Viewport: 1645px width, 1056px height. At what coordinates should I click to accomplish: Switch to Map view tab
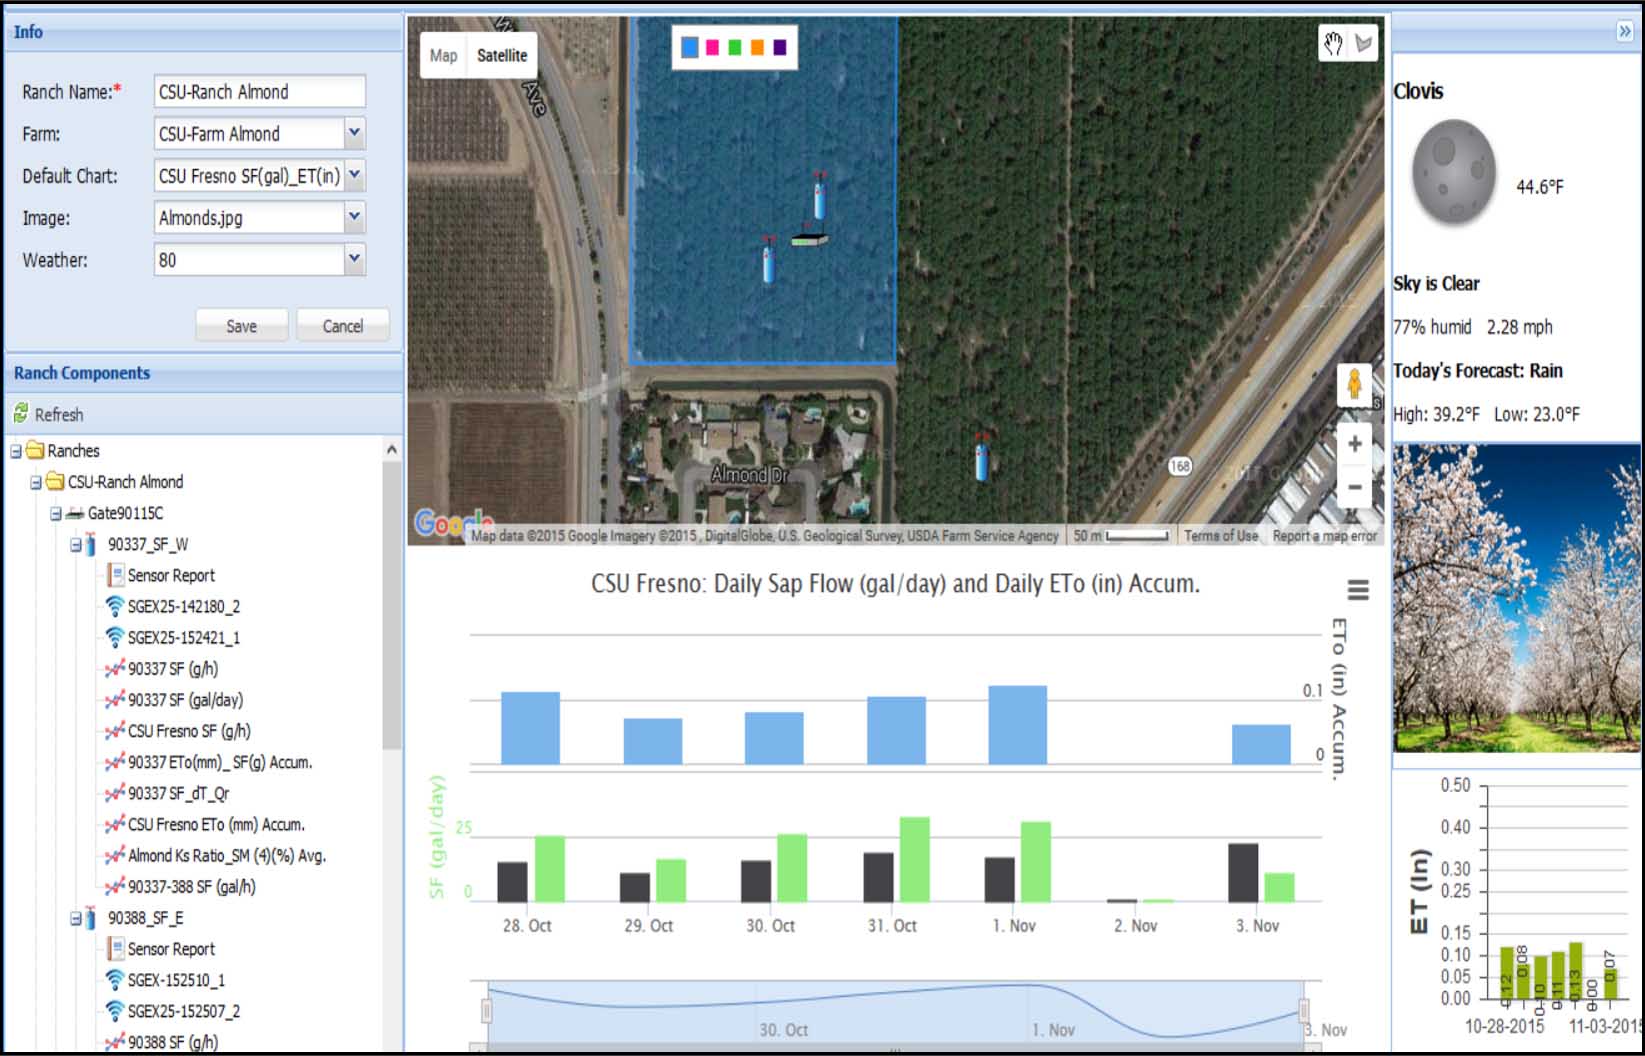point(443,56)
